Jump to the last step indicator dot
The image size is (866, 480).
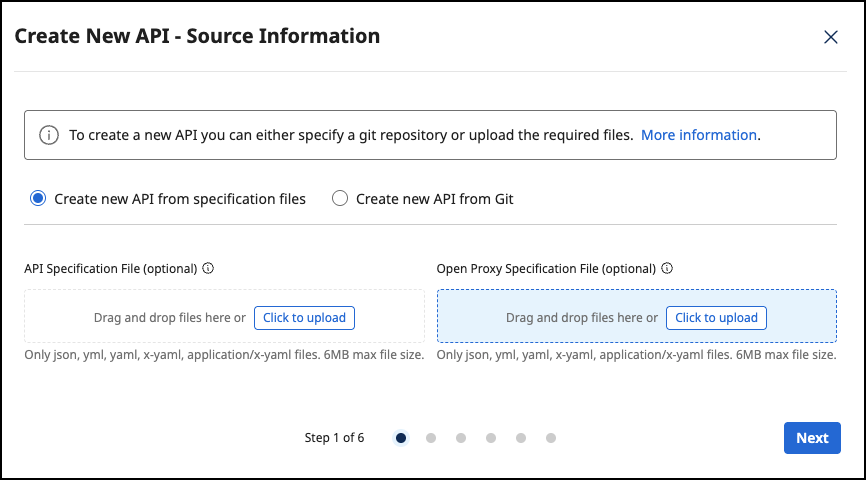pos(551,438)
